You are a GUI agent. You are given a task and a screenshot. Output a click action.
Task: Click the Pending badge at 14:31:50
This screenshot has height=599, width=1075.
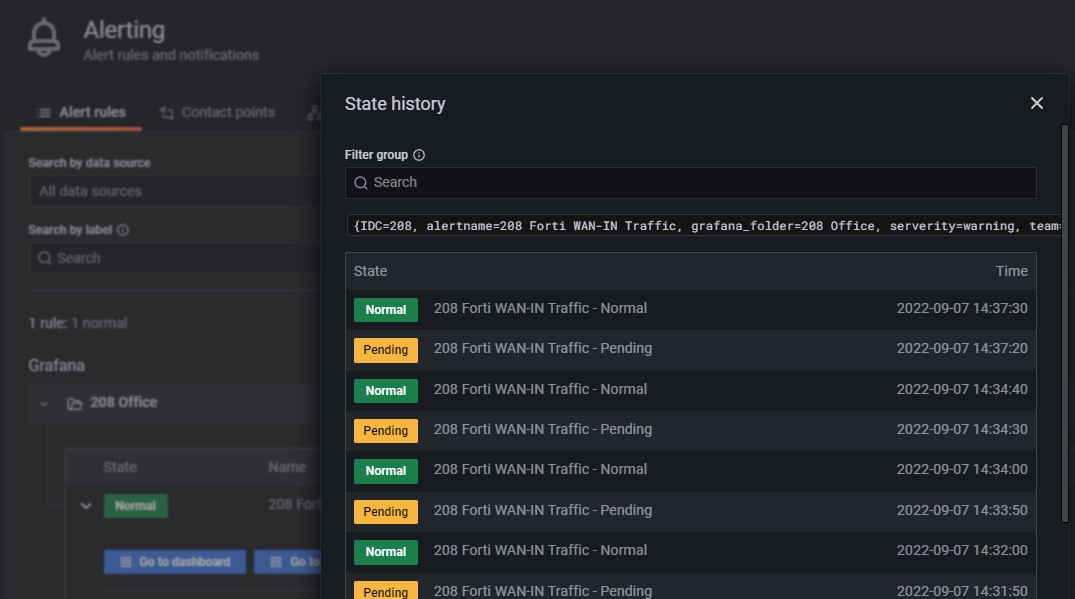pyautogui.click(x=385, y=591)
